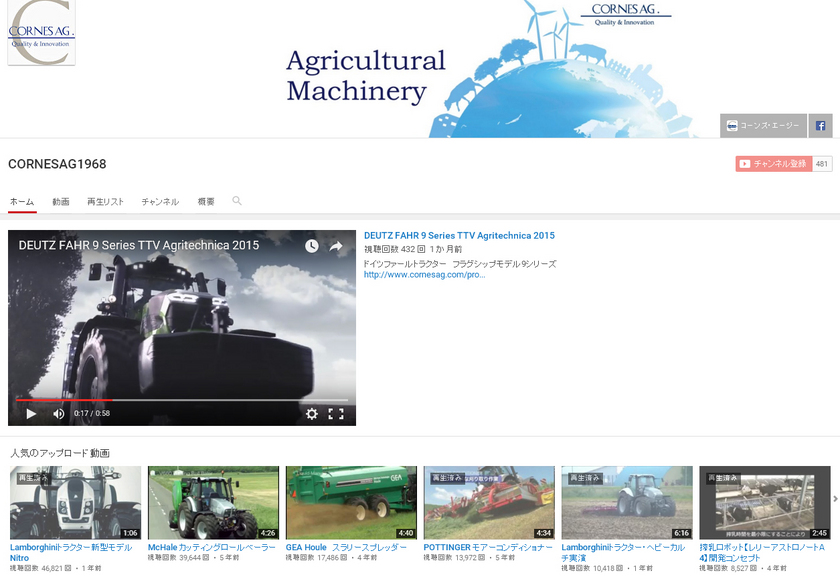Click the Watch Later clock icon

pos(312,246)
